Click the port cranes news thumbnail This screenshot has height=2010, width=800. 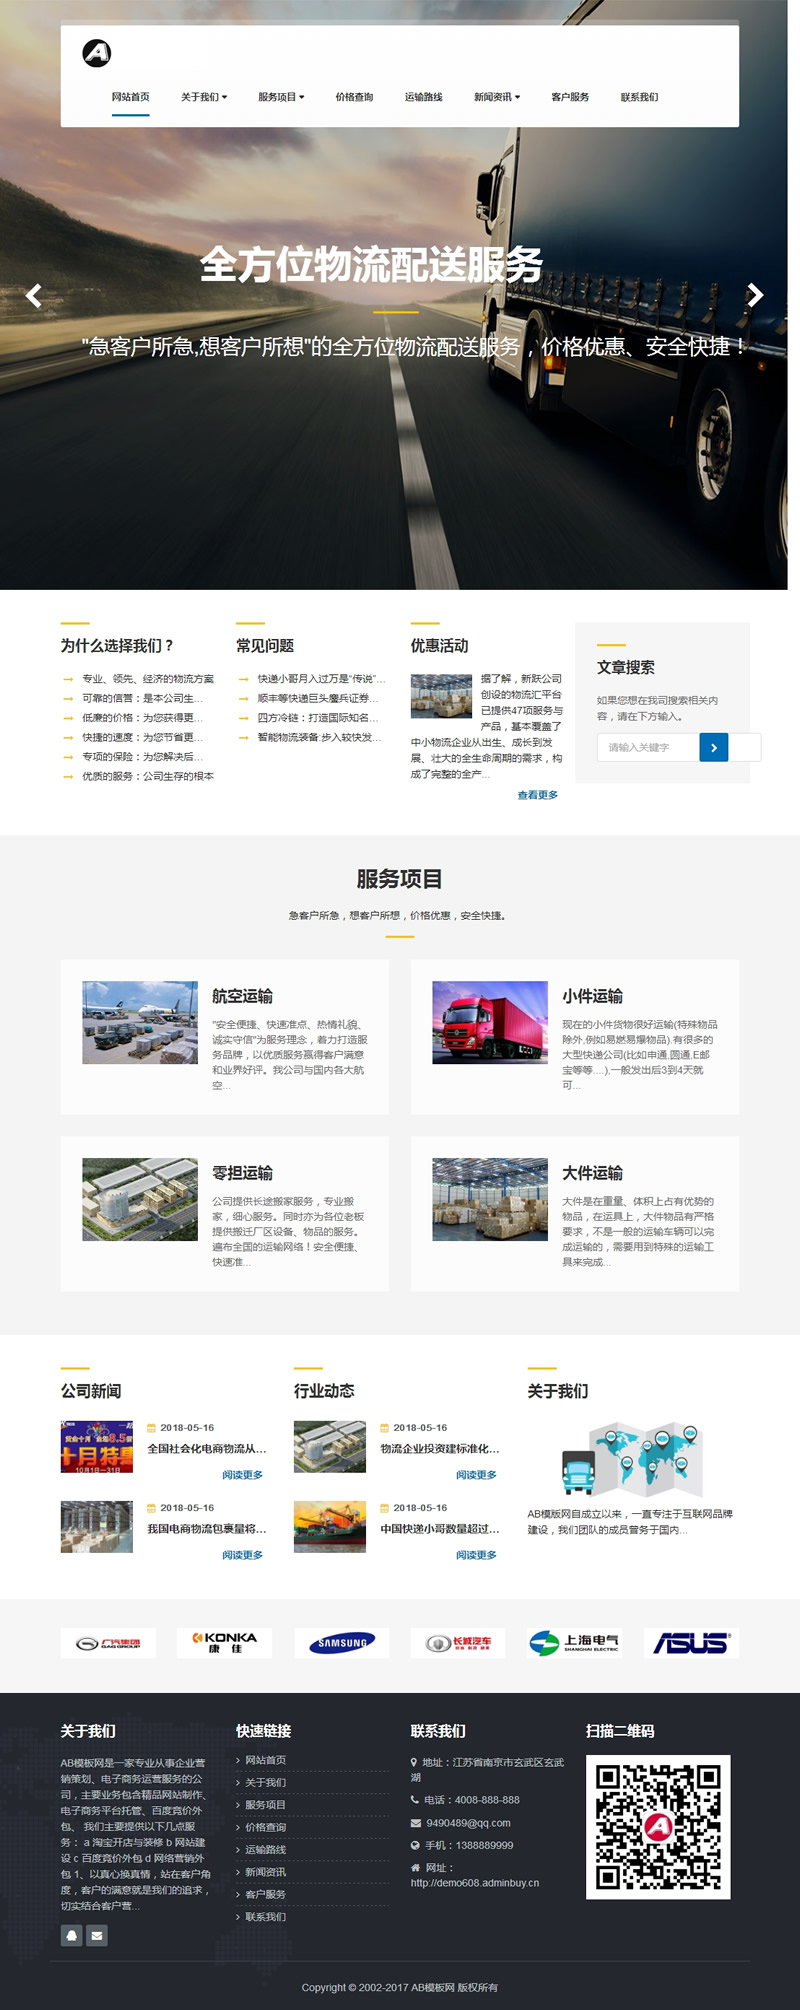pos(330,1527)
